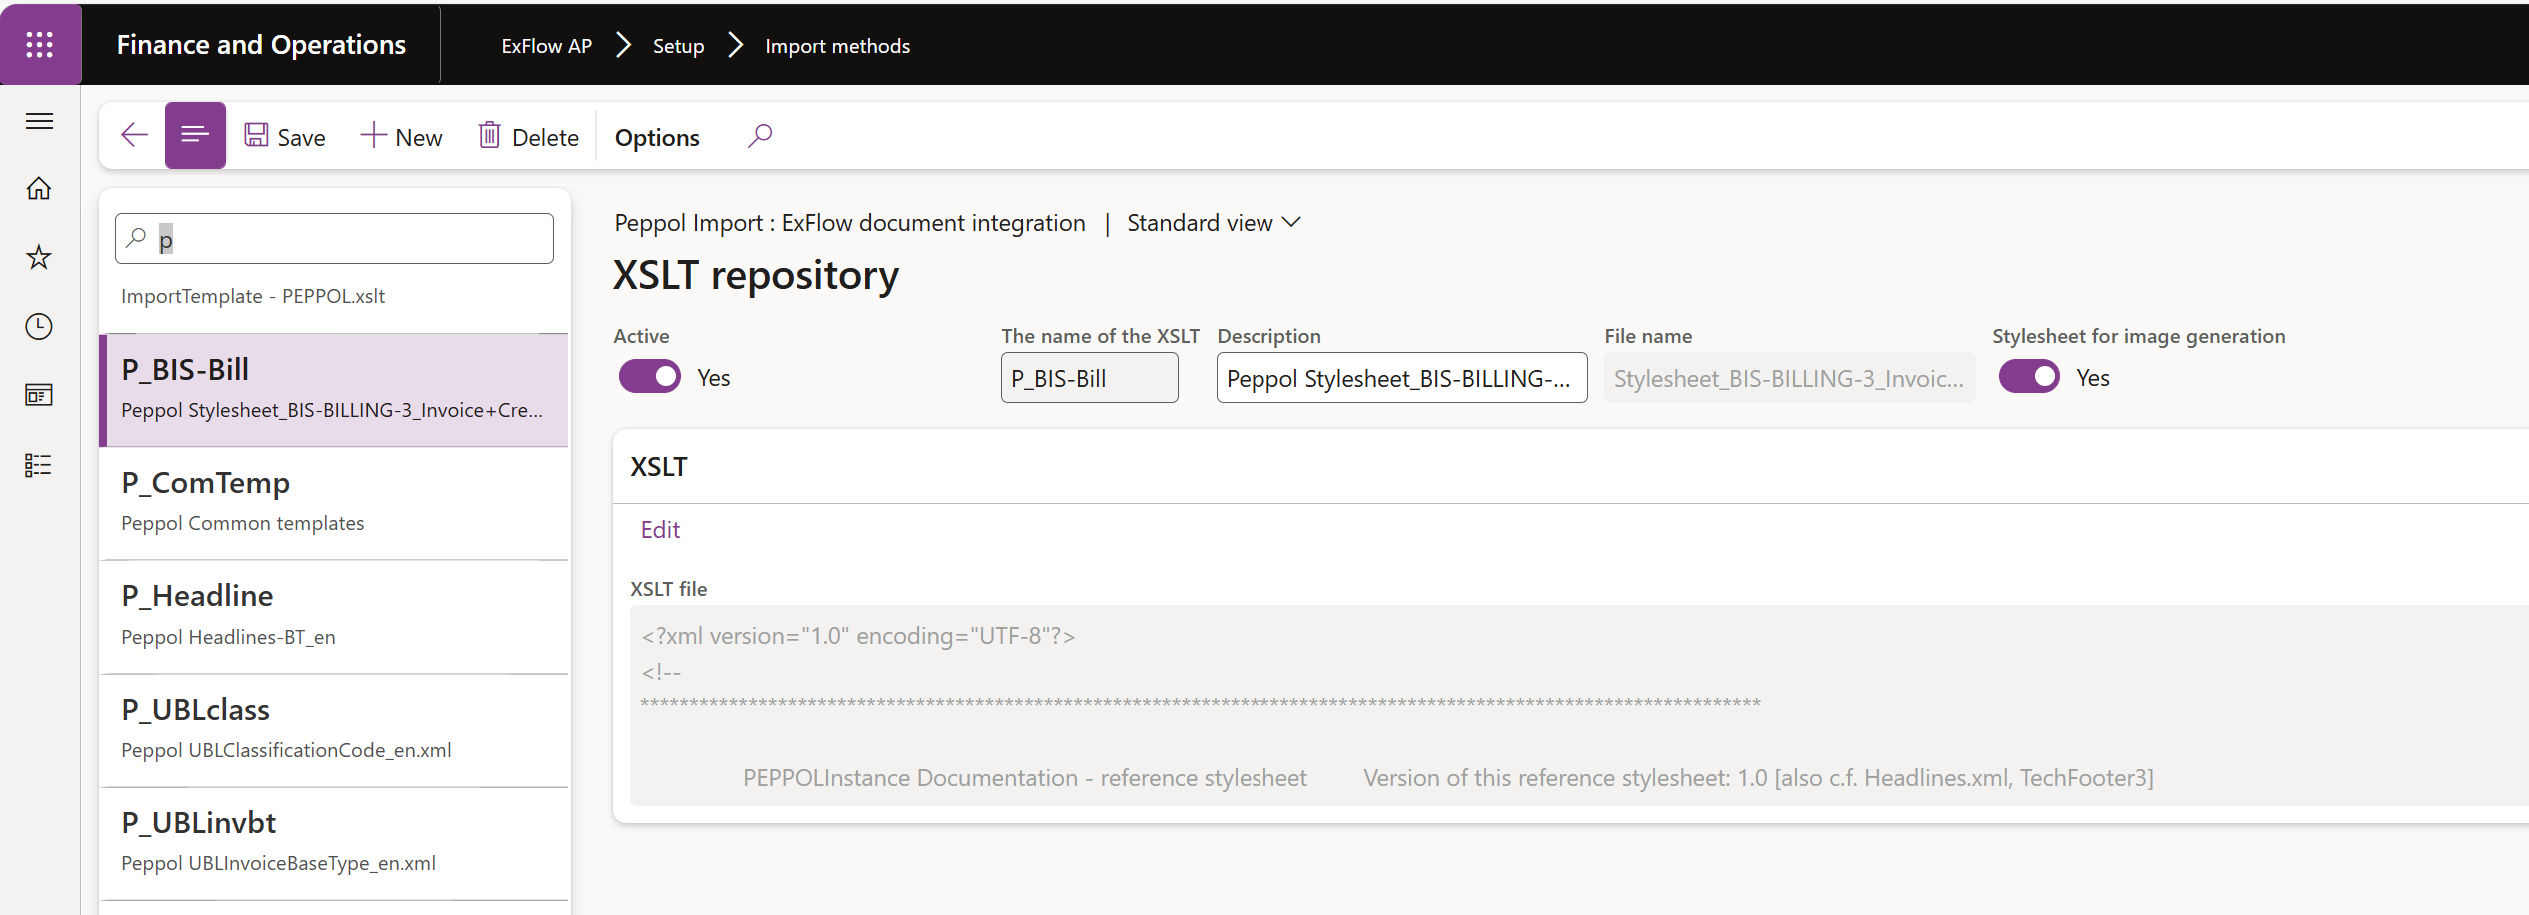The width and height of the screenshot is (2529, 915).
Task: Click Peppol Headlines-BT_en description
Action: (228, 637)
